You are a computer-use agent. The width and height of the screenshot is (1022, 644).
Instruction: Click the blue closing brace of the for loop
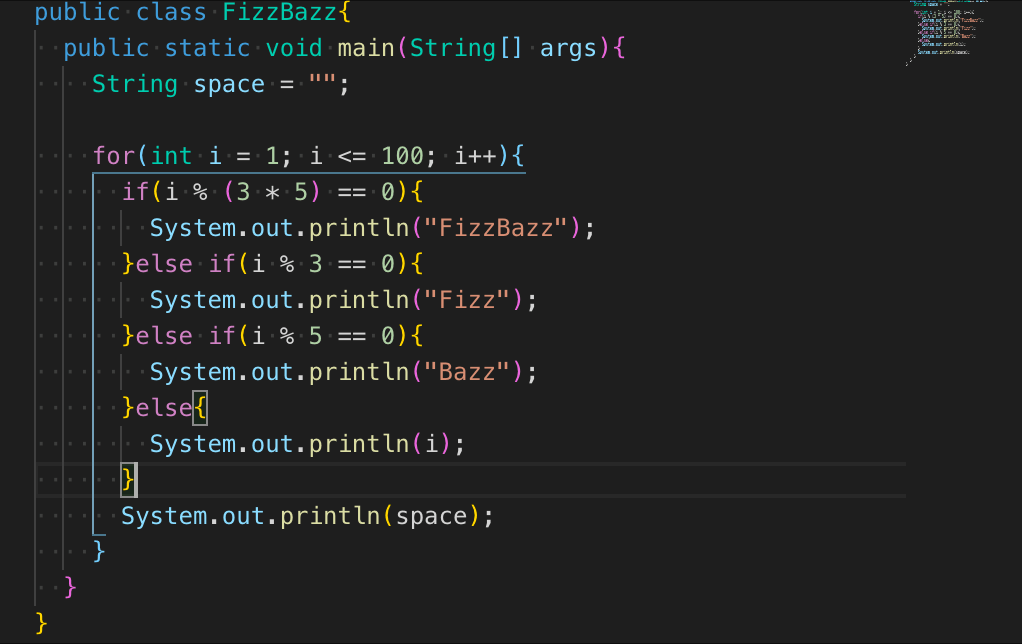click(x=99, y=551)
